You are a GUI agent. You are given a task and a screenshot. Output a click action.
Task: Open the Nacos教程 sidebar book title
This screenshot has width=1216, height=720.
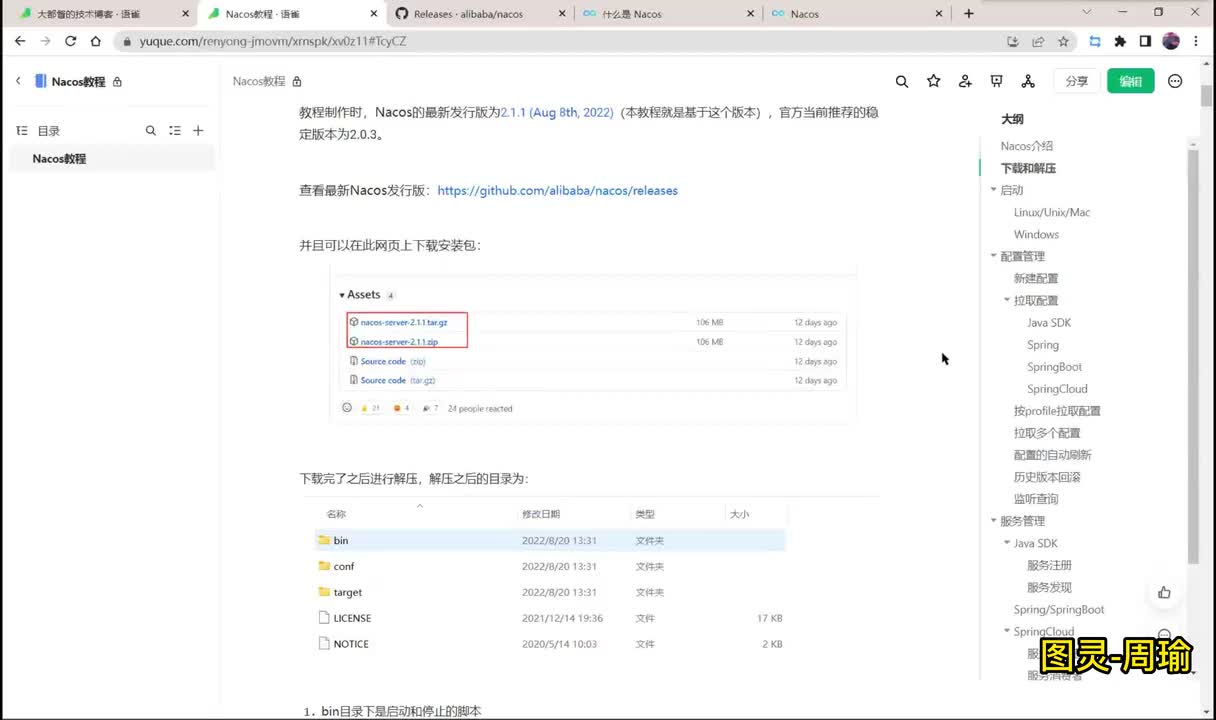point(78,82)
